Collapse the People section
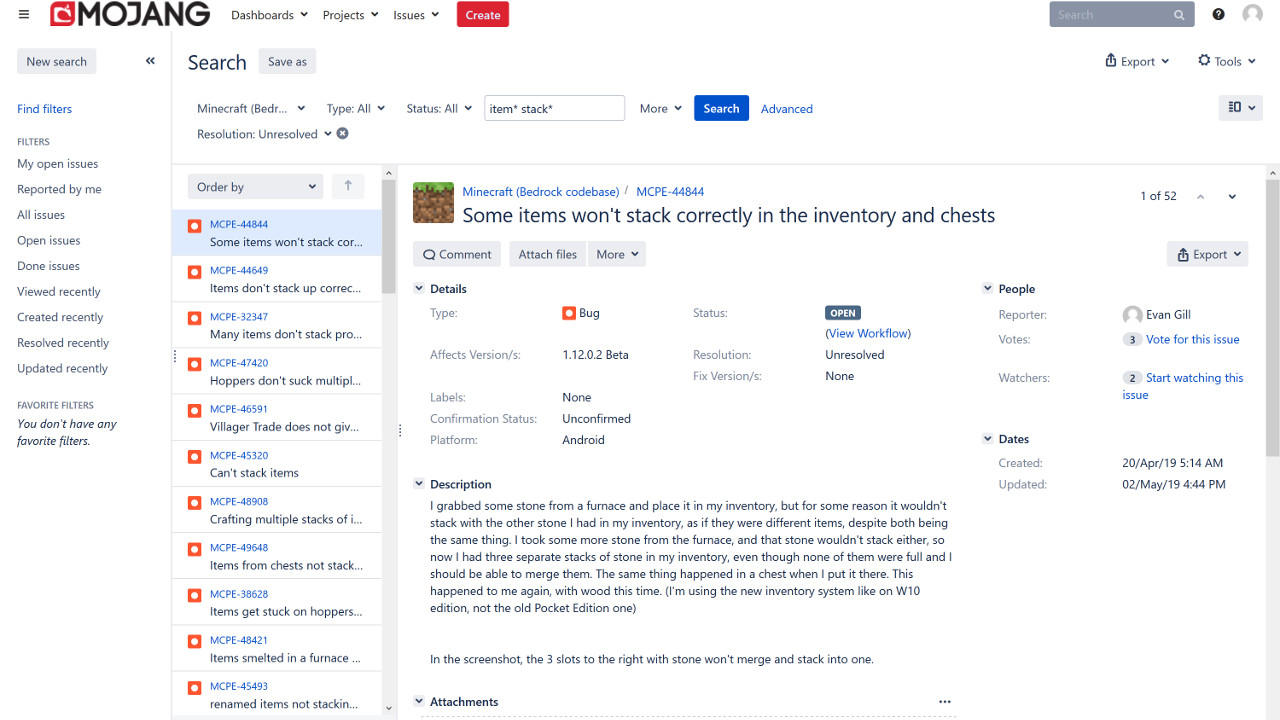 pos(987,289)
